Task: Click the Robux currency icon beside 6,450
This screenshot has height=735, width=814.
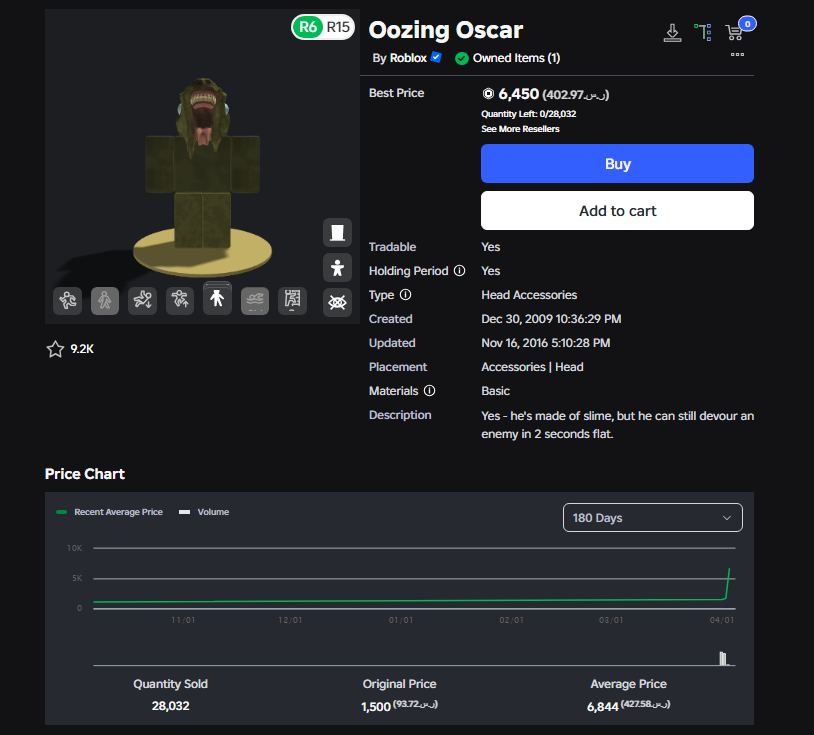Action: 488,93
